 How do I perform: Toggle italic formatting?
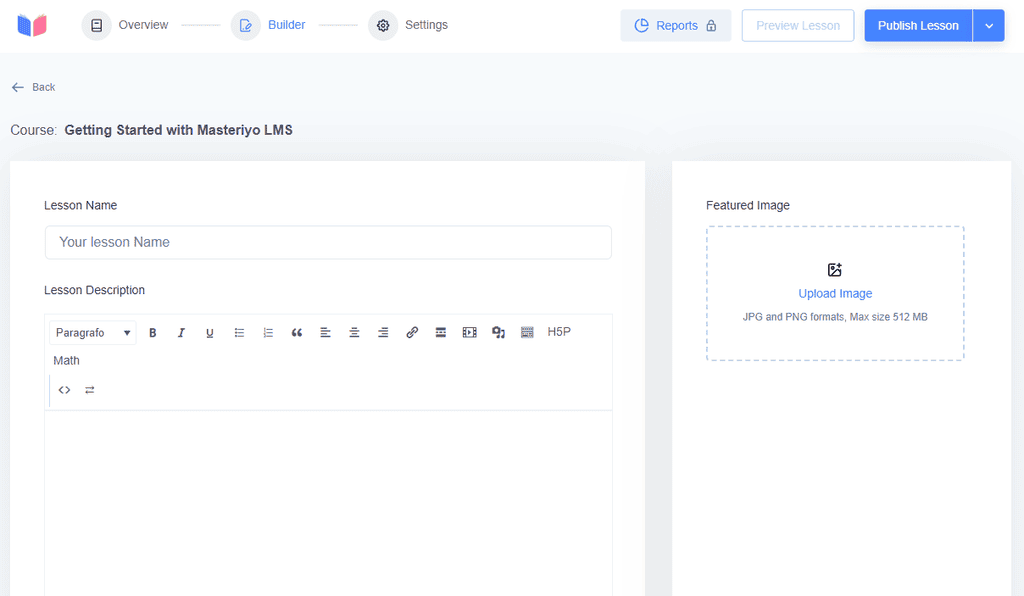pyautogui.click(x=181, y=332)
